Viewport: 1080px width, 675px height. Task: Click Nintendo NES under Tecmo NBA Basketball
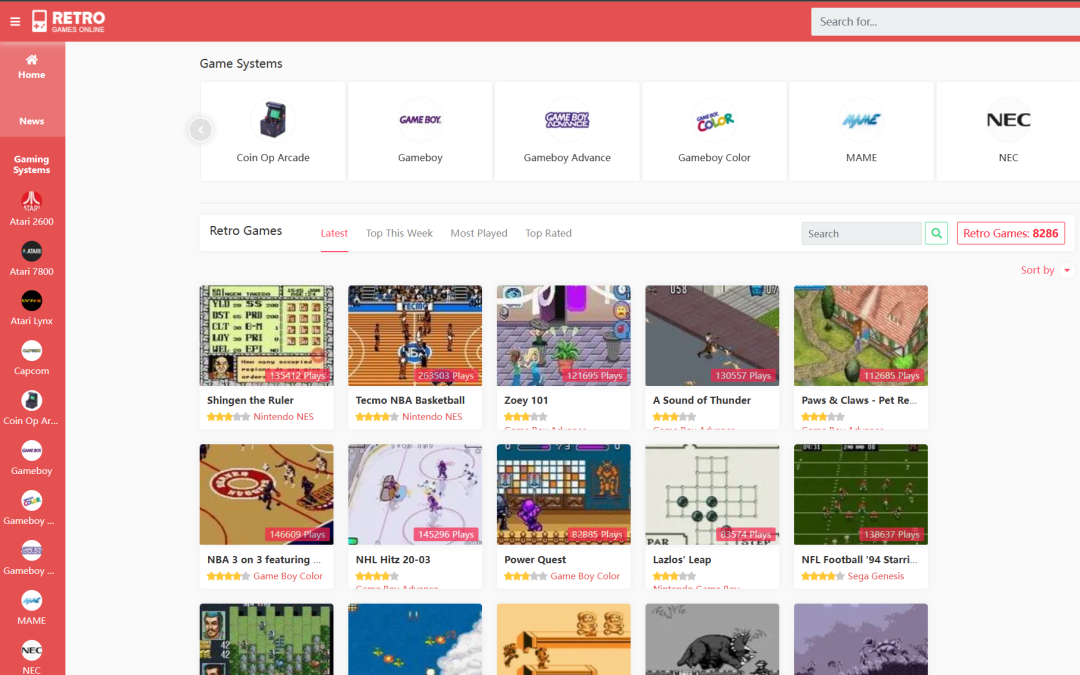(432, 417)
